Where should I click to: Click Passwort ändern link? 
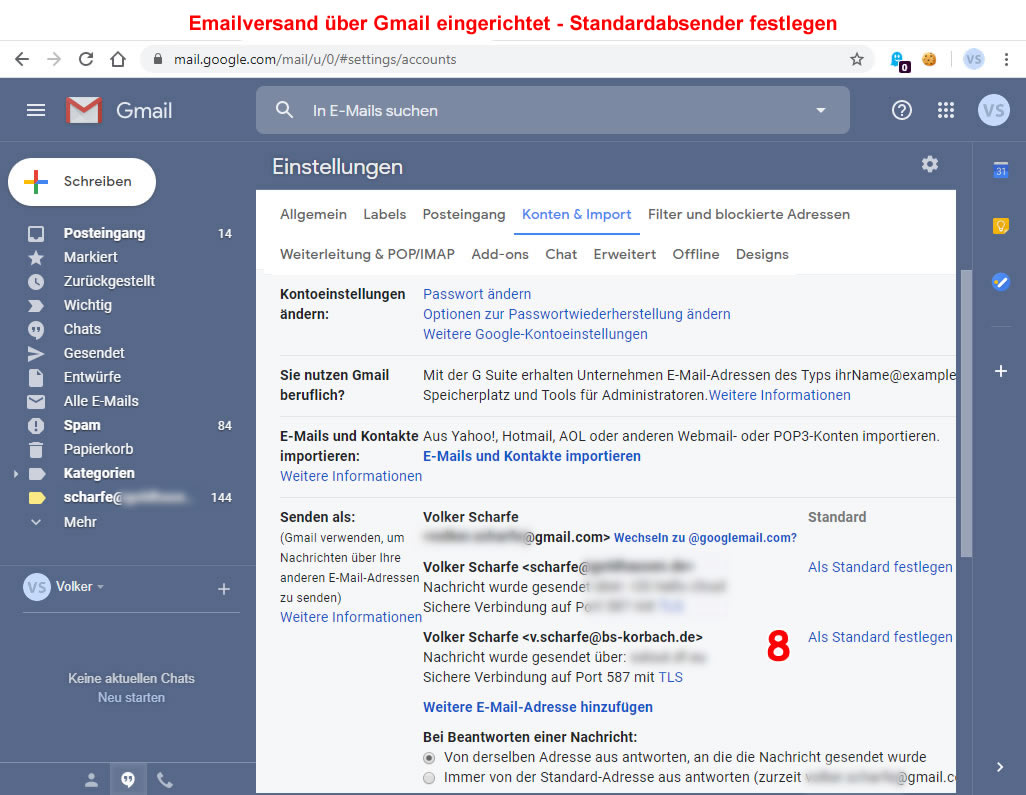click(x=477, y=294)
